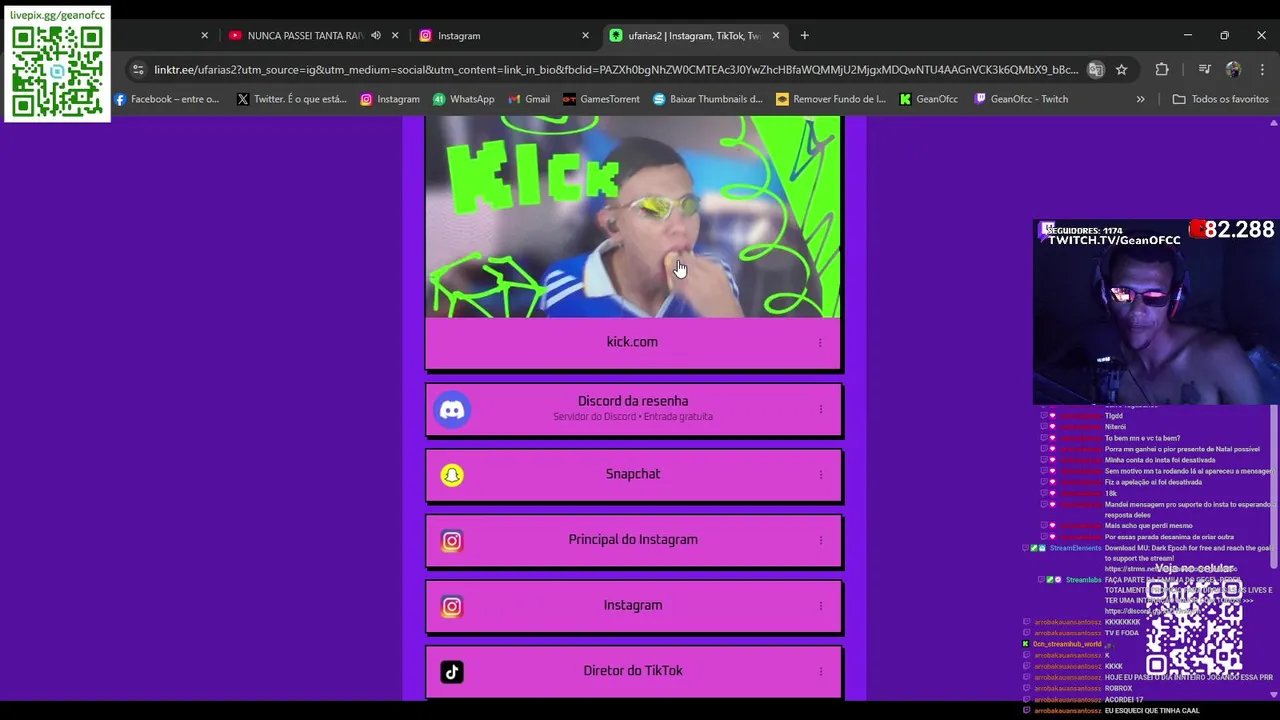Click Instagram icon on Principal do Instagram row

point(452,541)
